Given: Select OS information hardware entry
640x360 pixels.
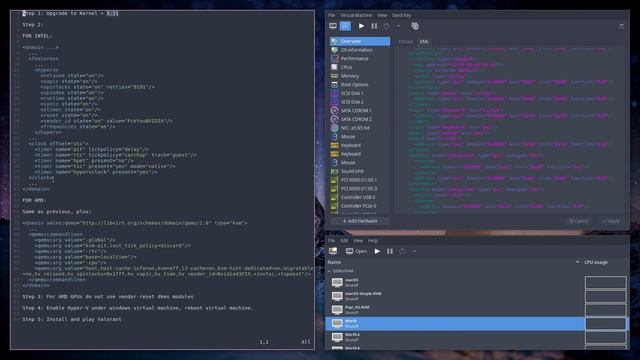Looking at the screenshot, I should pos(360,50).
